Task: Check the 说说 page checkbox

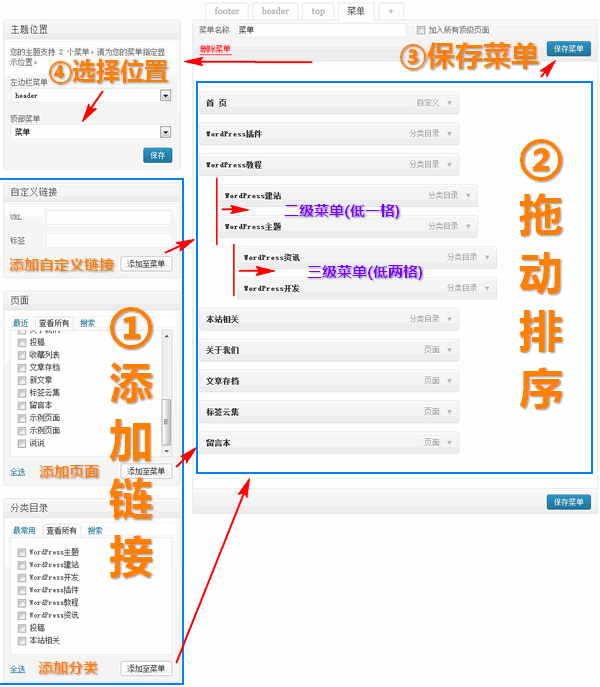Action: coord(21,443)
